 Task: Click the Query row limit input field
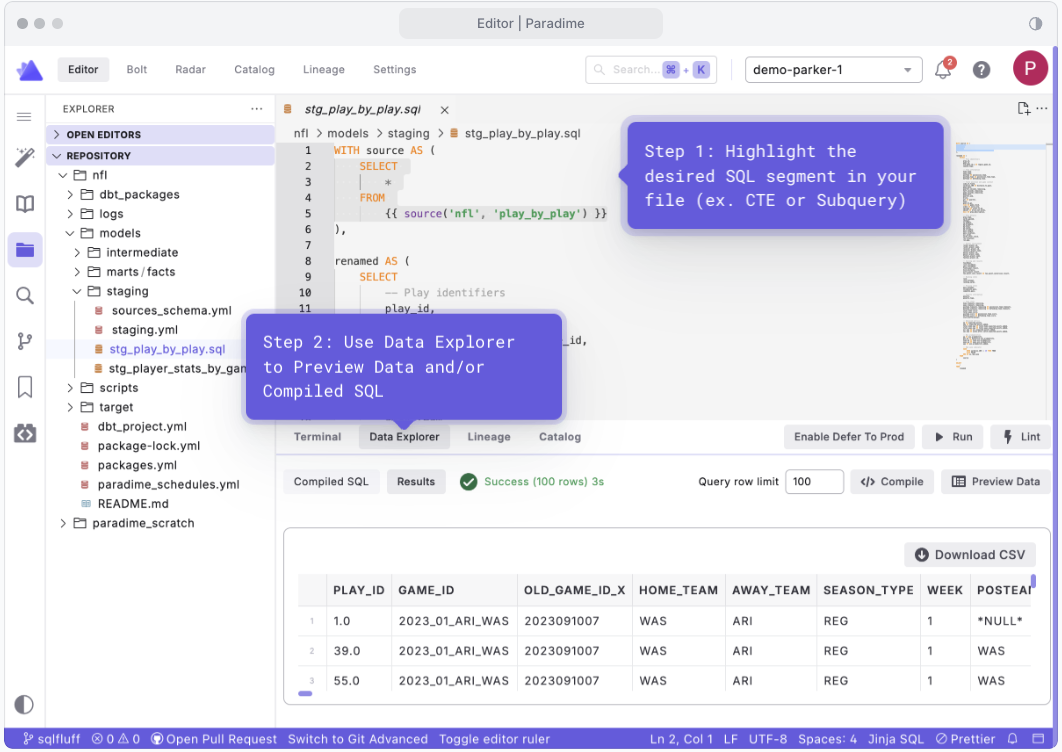point(813,482)
